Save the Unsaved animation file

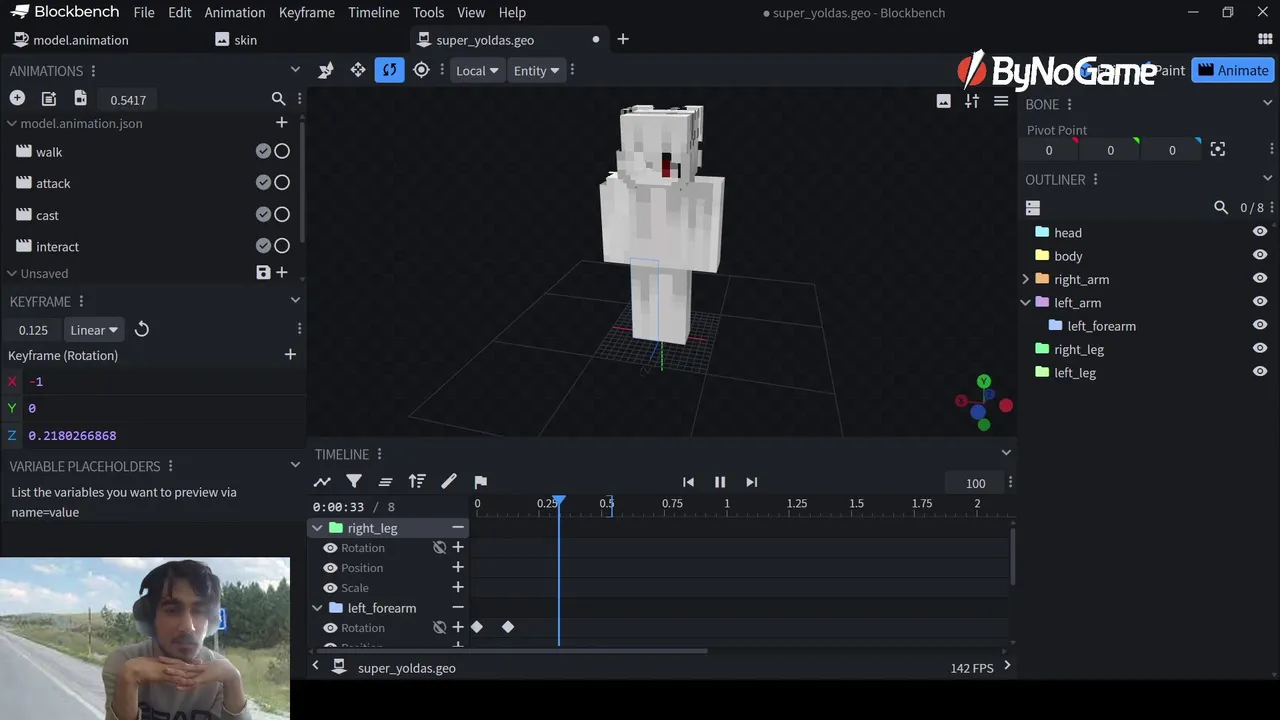[x=263, y=272]
